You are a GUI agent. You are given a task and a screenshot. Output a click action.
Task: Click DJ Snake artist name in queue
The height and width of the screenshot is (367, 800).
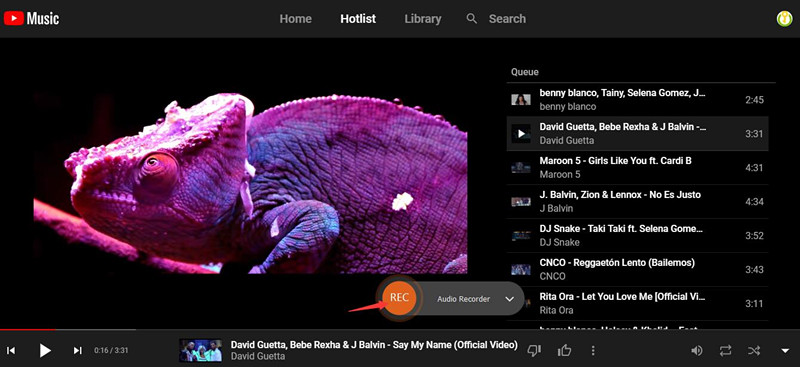(x=560, y=242)
